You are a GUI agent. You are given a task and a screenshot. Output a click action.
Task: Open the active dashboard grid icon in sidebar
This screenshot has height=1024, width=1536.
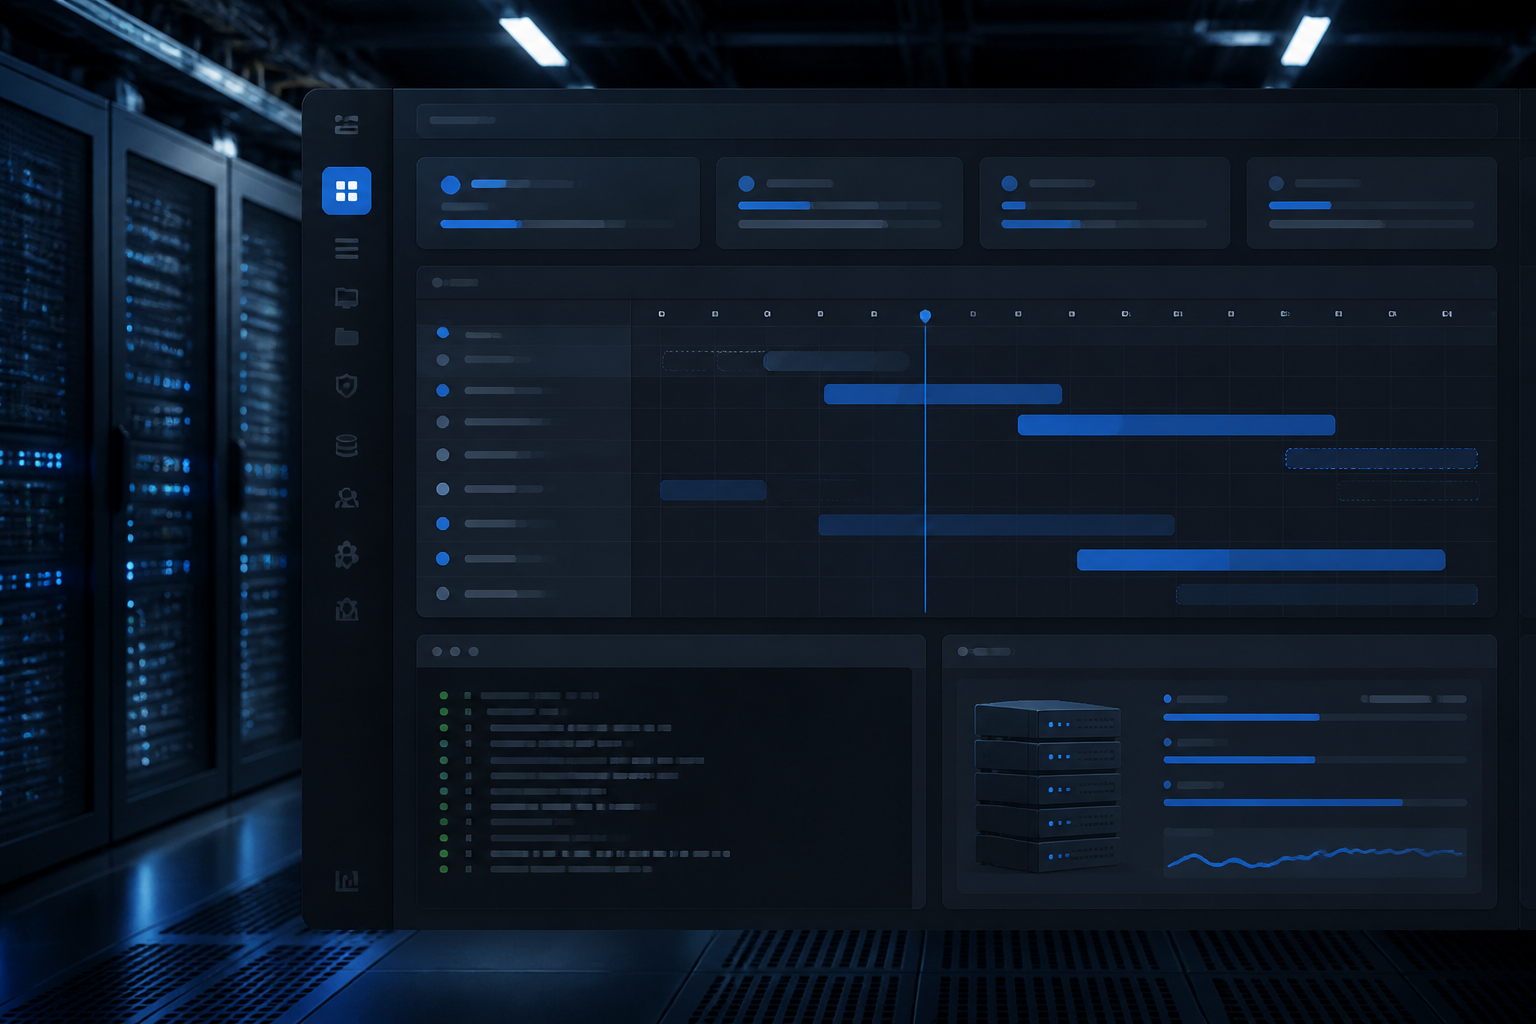(346, 191)
